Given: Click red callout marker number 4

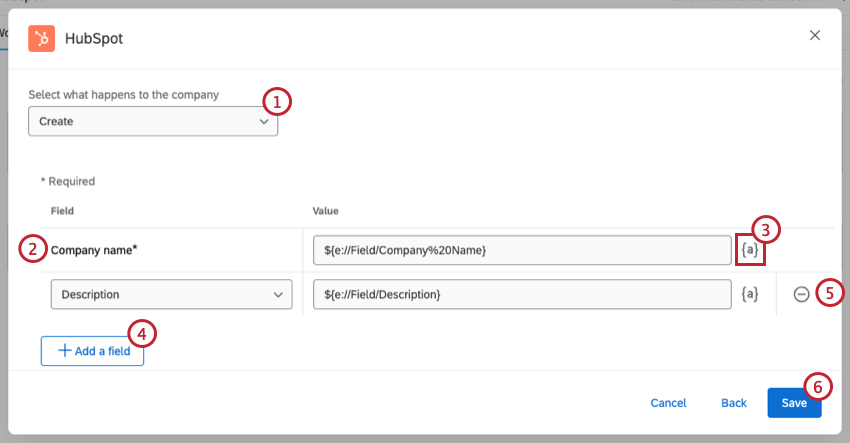Looking at the screenshot, I should pos(143,334).
